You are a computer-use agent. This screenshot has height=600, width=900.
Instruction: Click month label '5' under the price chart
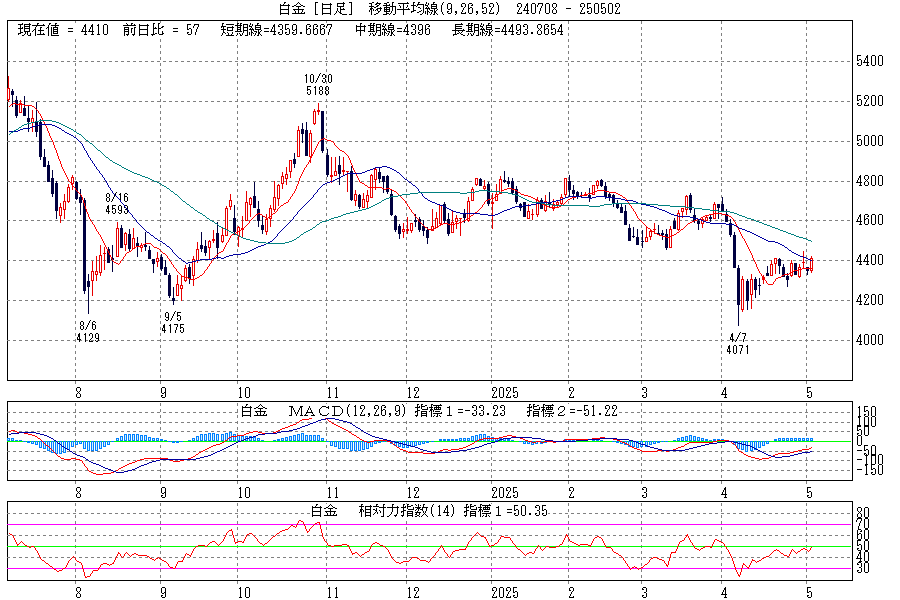coord(809,393)
